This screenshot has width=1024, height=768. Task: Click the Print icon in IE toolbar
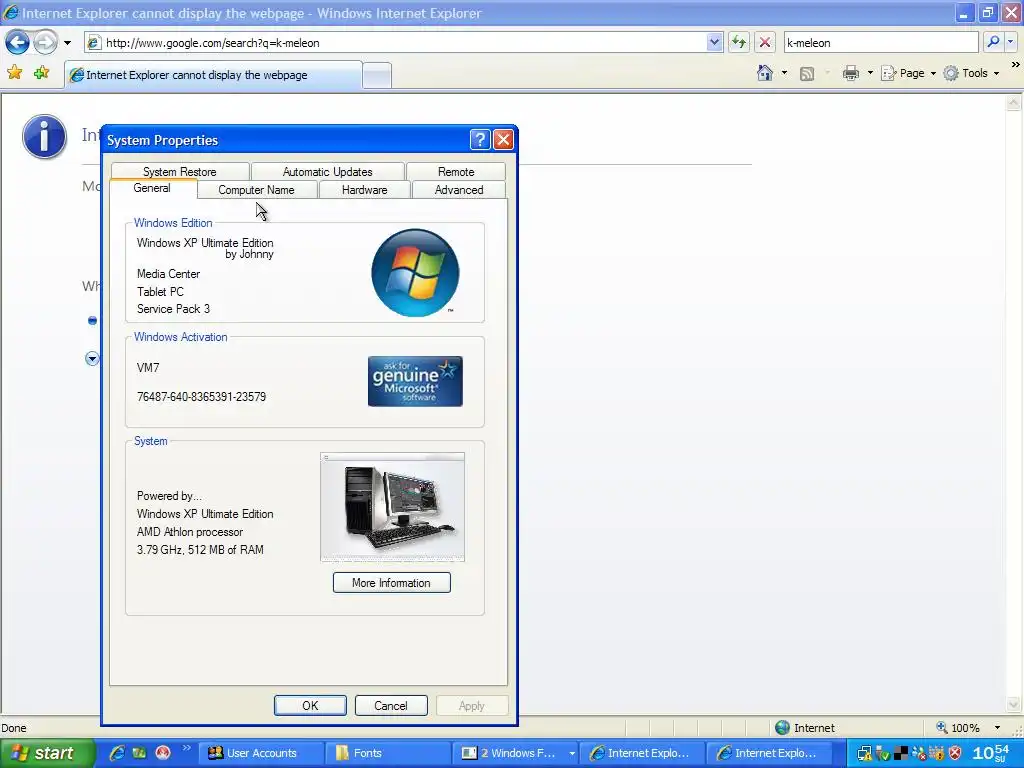click(x=850, y=73)
